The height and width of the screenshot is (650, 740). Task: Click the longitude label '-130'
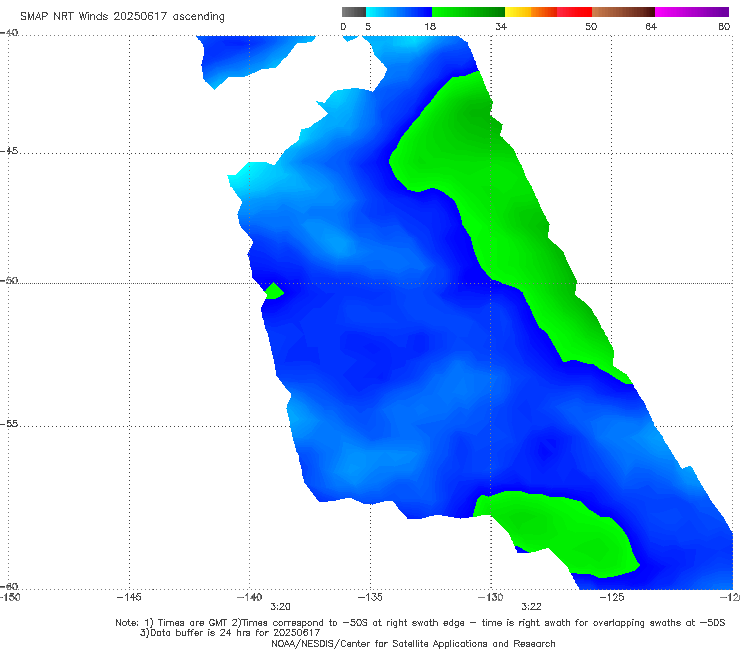click(490, 597)
